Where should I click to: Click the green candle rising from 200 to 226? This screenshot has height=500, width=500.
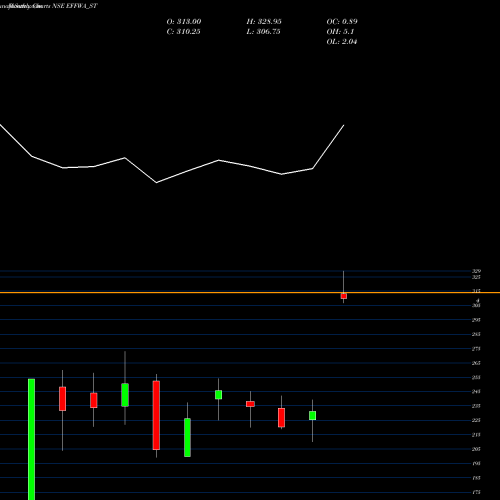click(187, 437)
